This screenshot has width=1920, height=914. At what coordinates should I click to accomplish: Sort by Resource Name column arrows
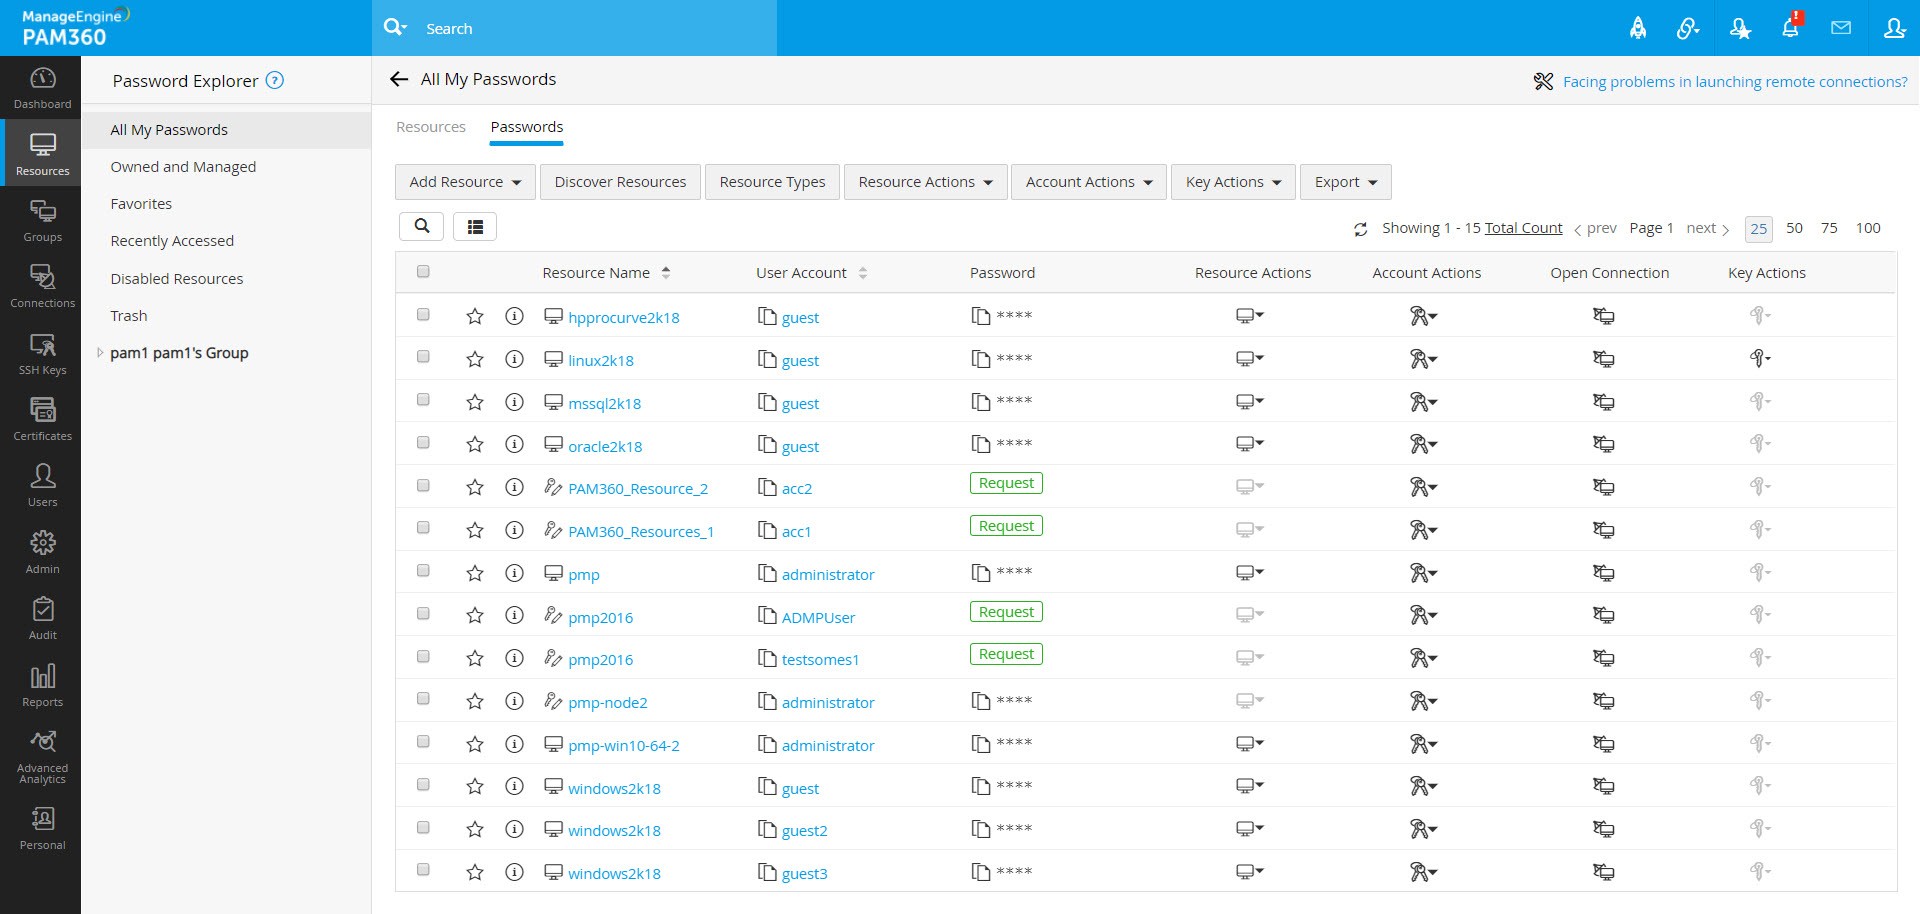(x=666, y=272)
